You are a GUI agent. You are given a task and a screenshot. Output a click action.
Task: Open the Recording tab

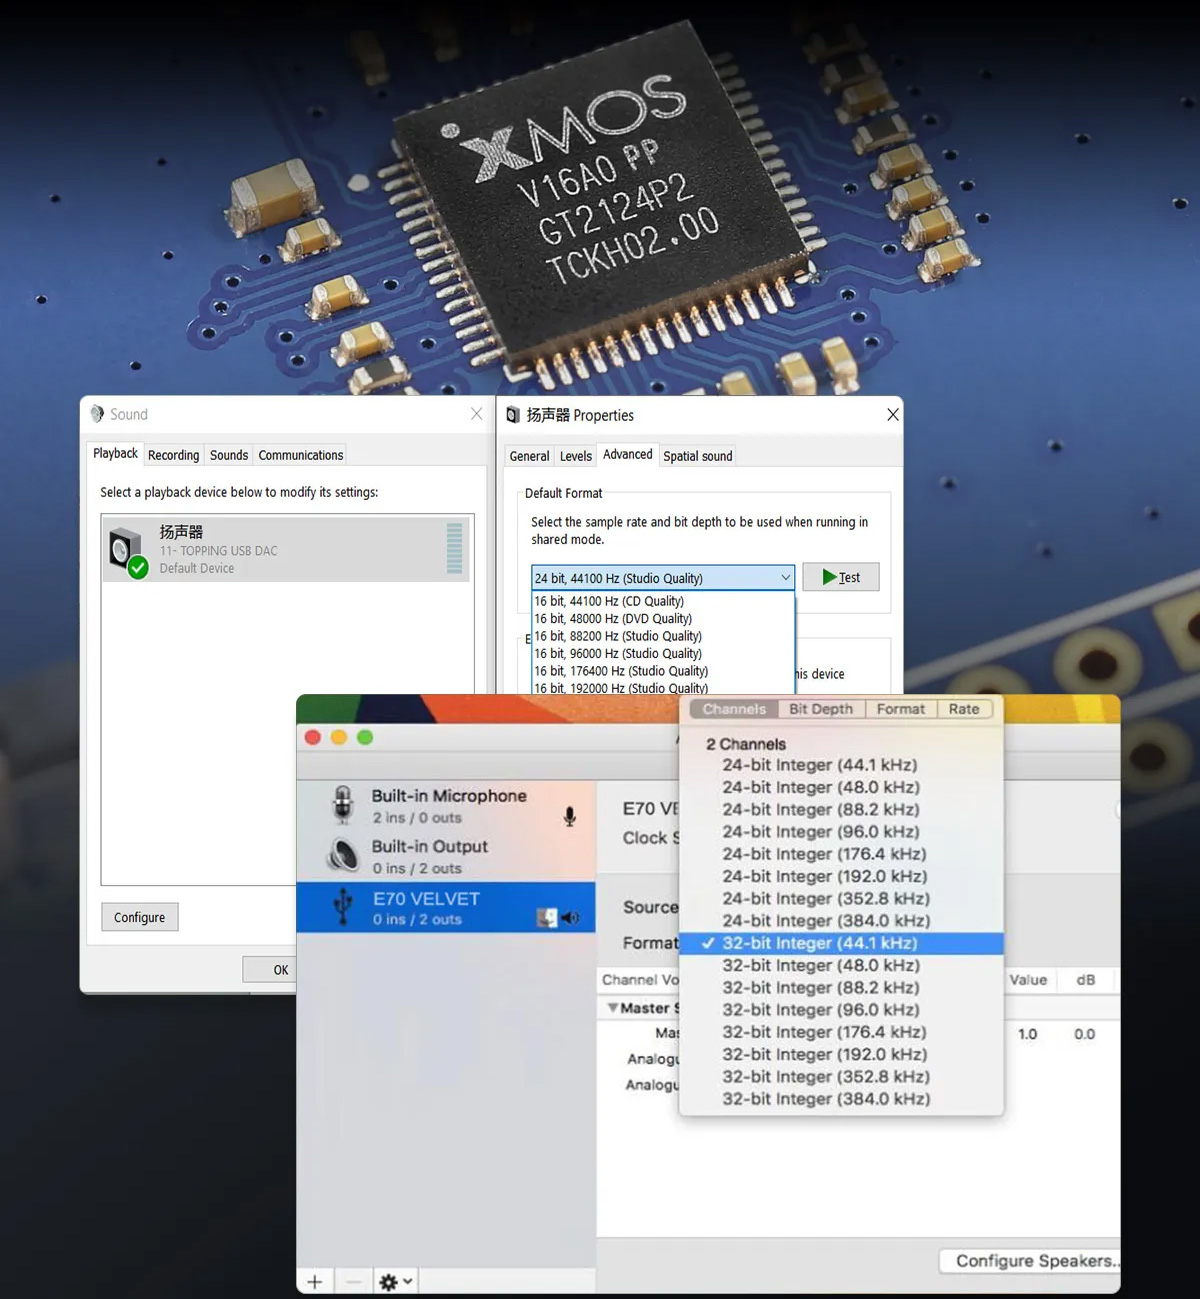pos(174,455)
